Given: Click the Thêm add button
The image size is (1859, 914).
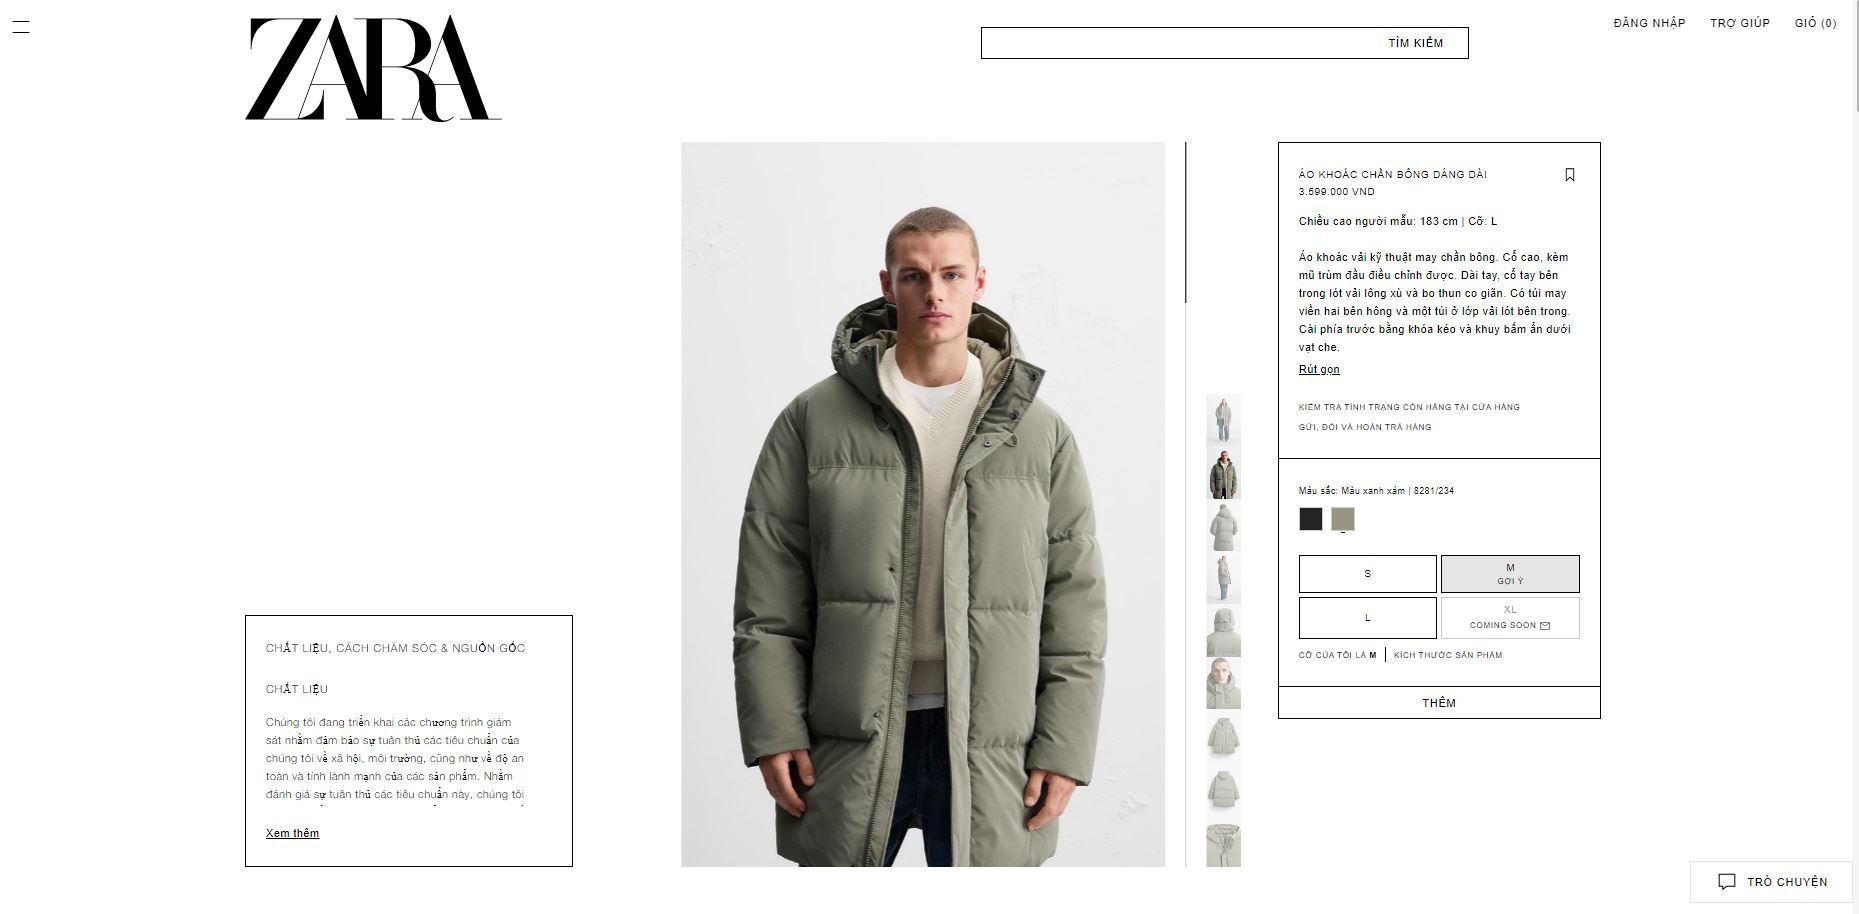Looking at the screenshot, I should tap(1439, 703).
